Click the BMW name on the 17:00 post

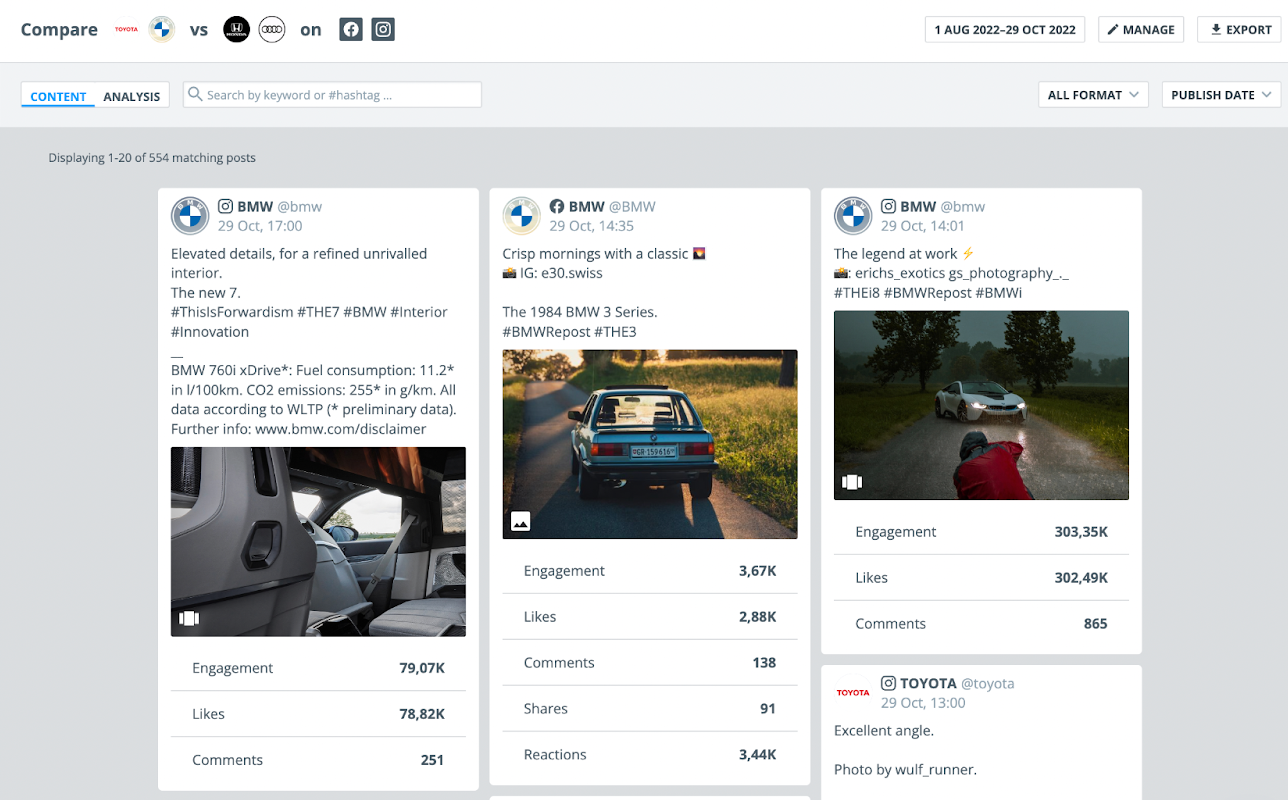tap(255, 207)
